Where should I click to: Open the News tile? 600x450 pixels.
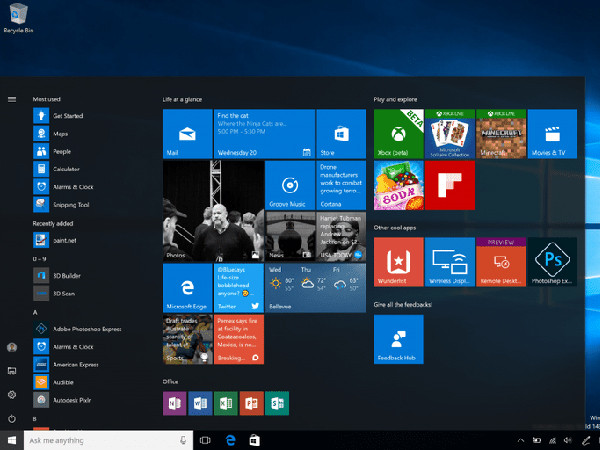tap(290, 236)
